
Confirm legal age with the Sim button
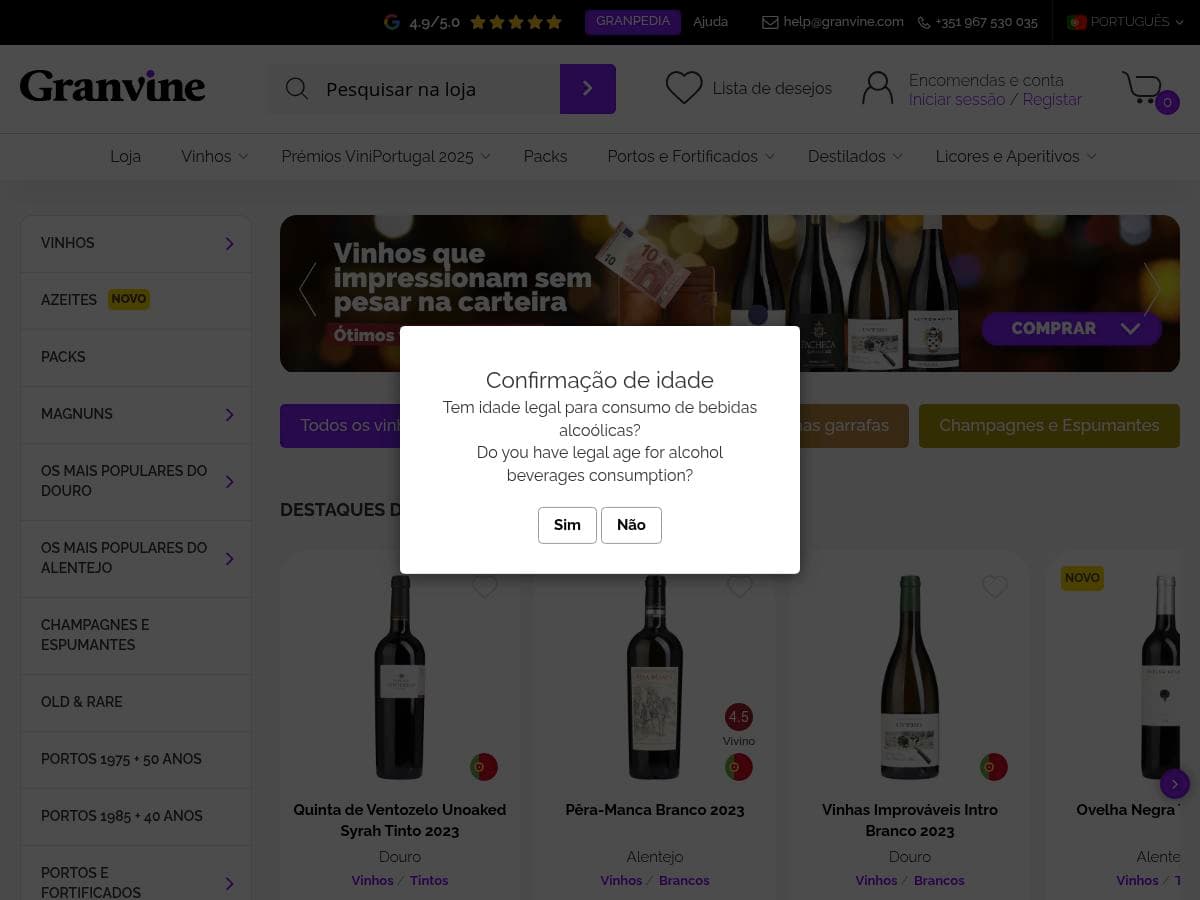click(567, 525)
